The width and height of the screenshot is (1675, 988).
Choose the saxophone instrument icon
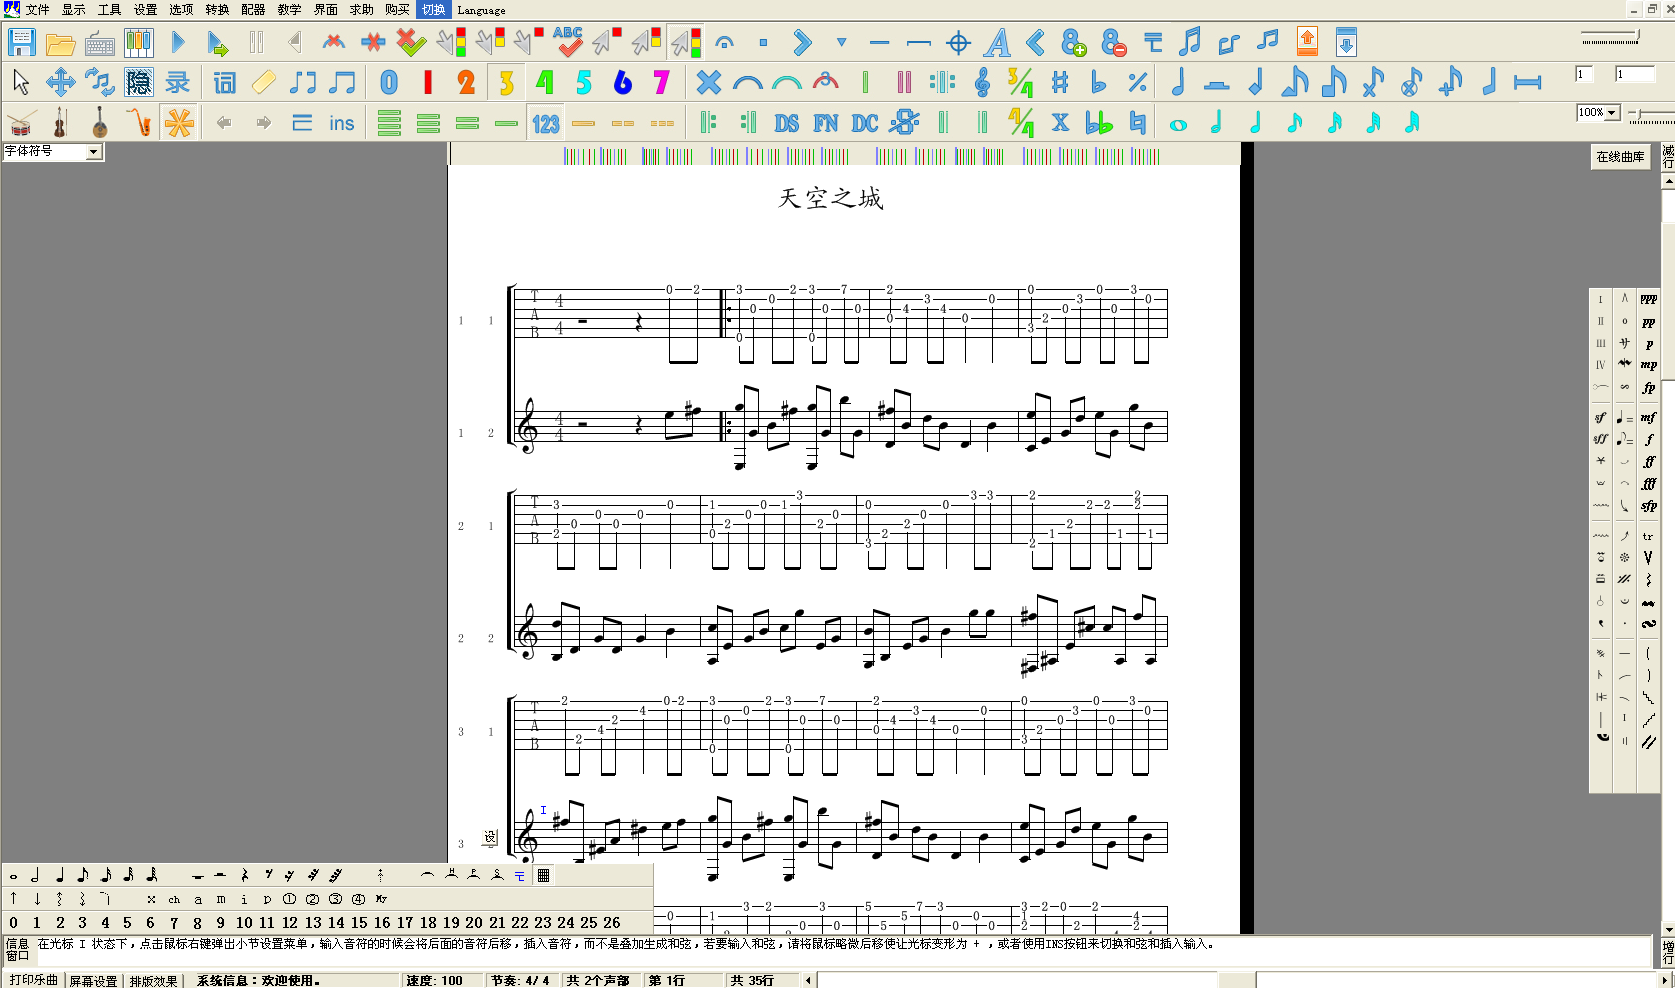(139, 123)
